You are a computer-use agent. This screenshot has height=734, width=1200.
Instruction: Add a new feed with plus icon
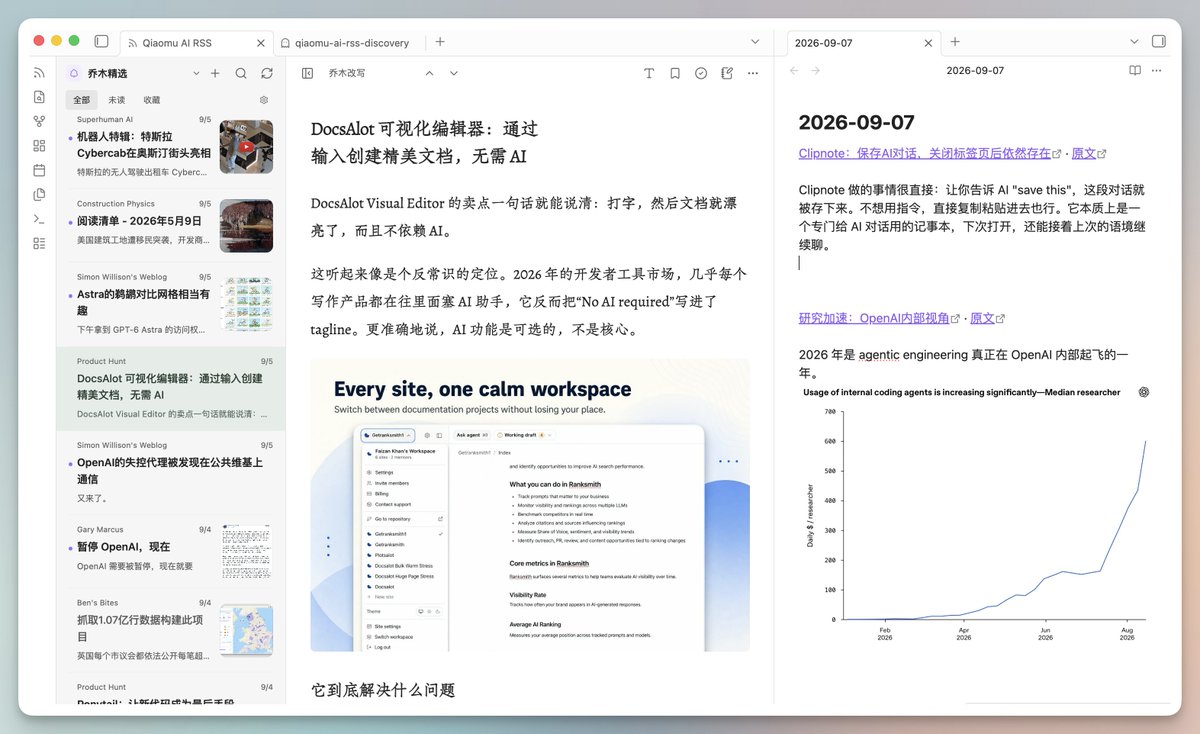(x=214, y=73)
